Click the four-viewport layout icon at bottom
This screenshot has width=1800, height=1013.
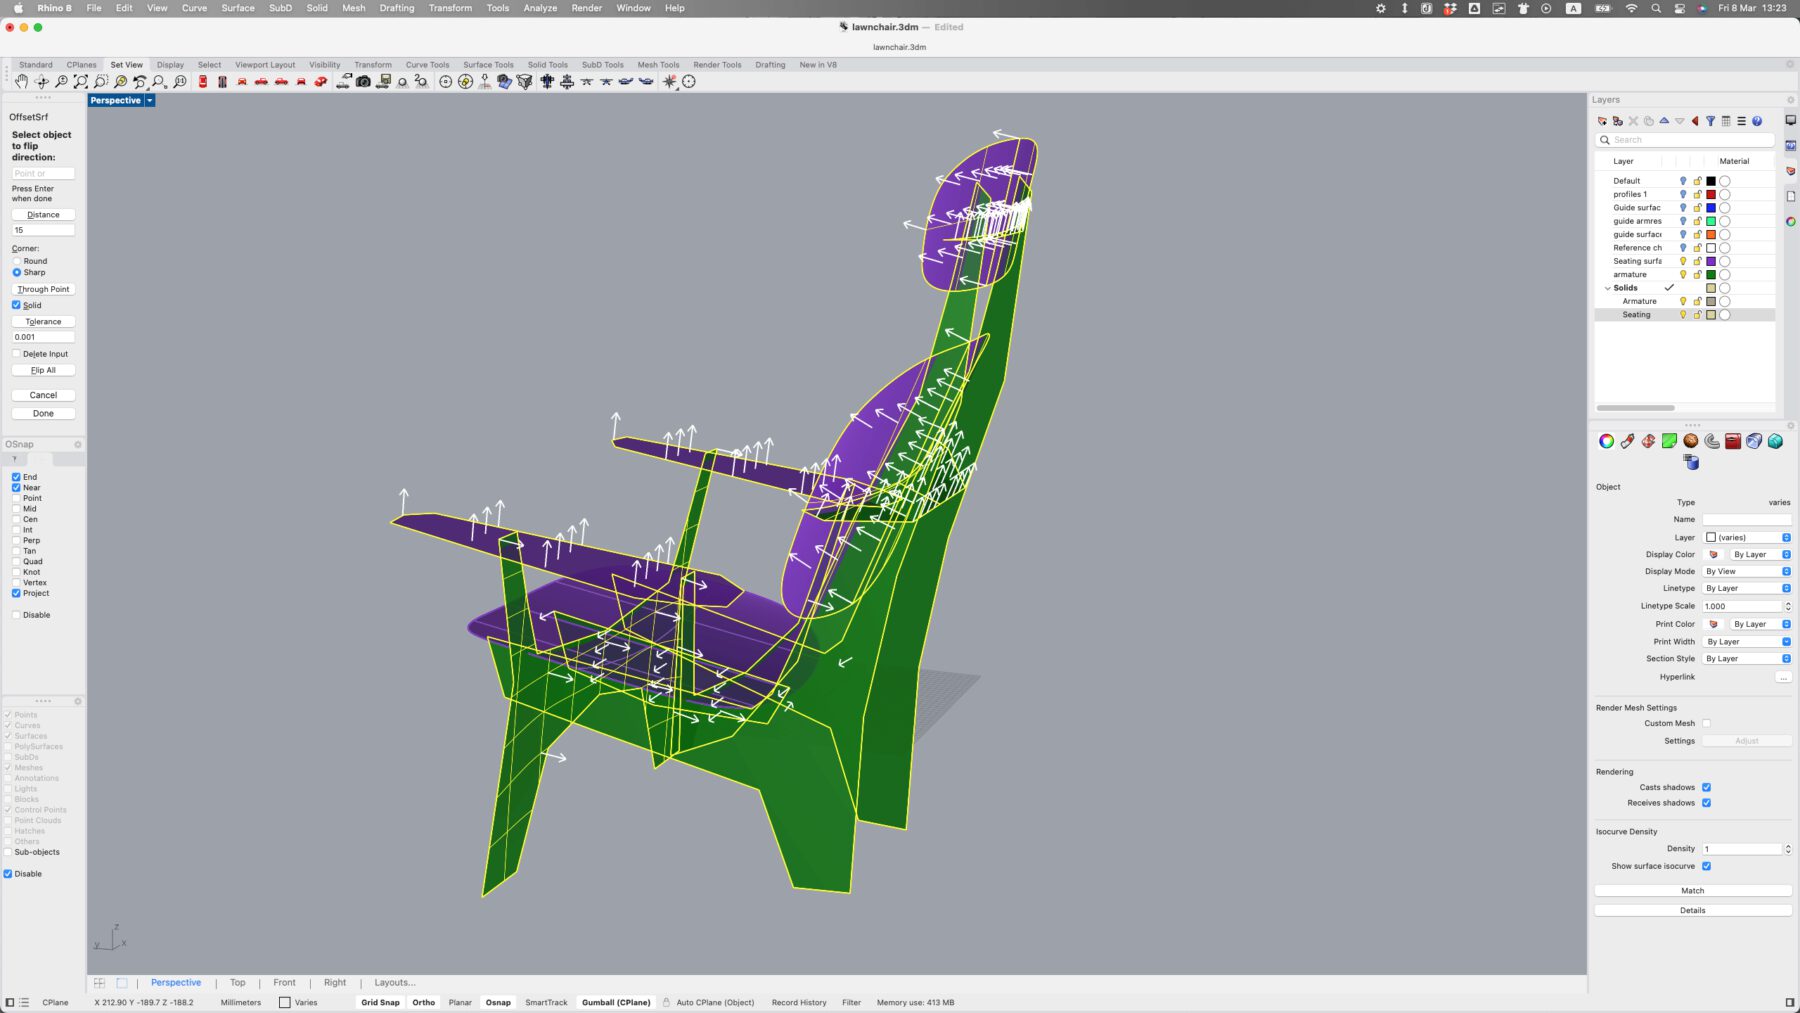(x=99, y=983)
